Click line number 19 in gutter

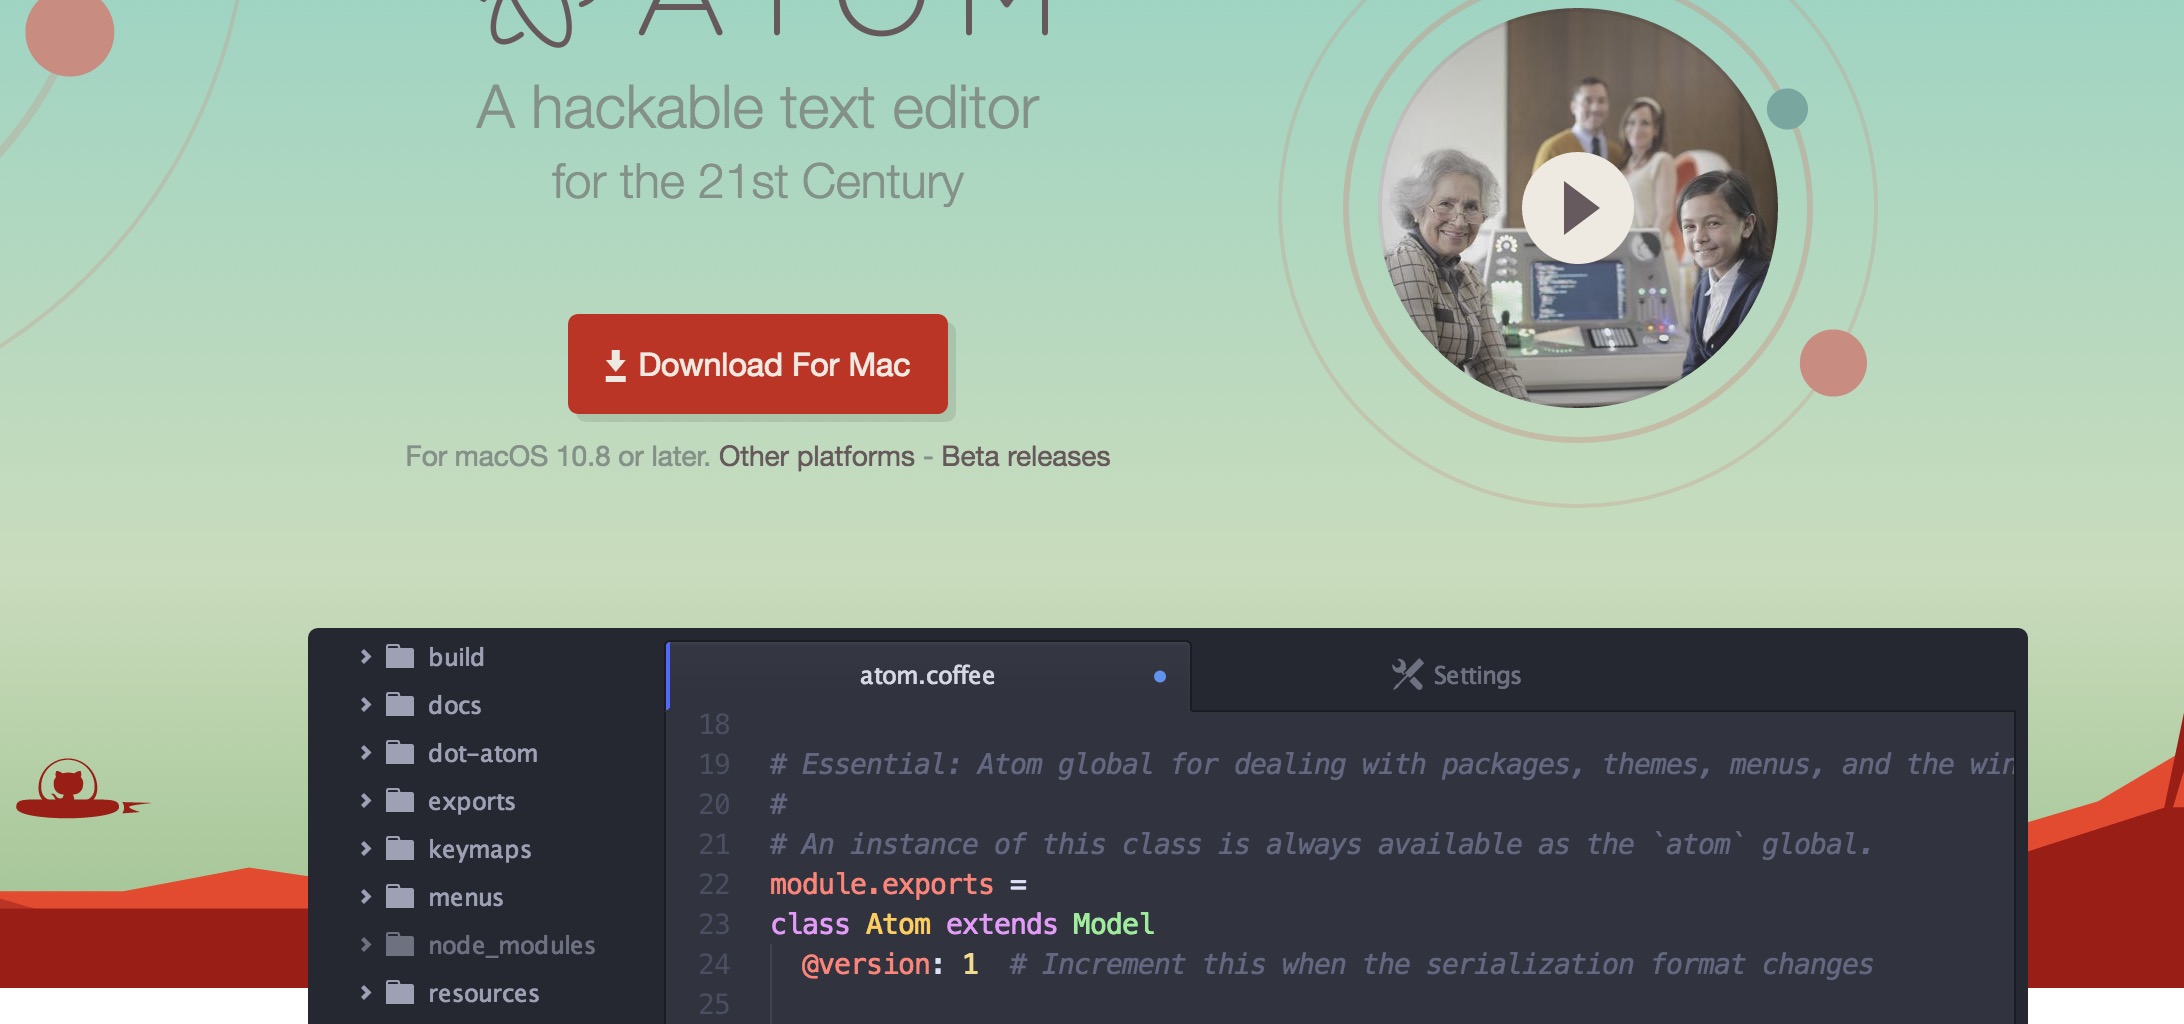(714, 765)
